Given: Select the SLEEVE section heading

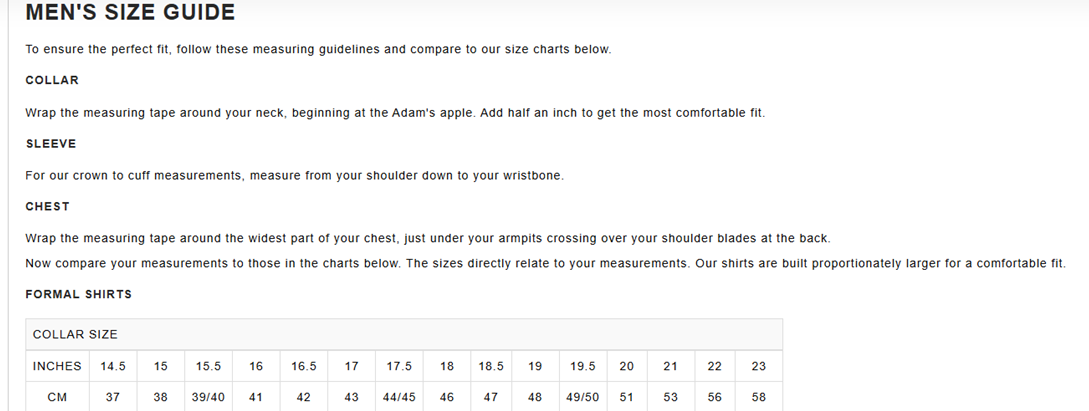Looking at the screenshot, I should [51, 144].
